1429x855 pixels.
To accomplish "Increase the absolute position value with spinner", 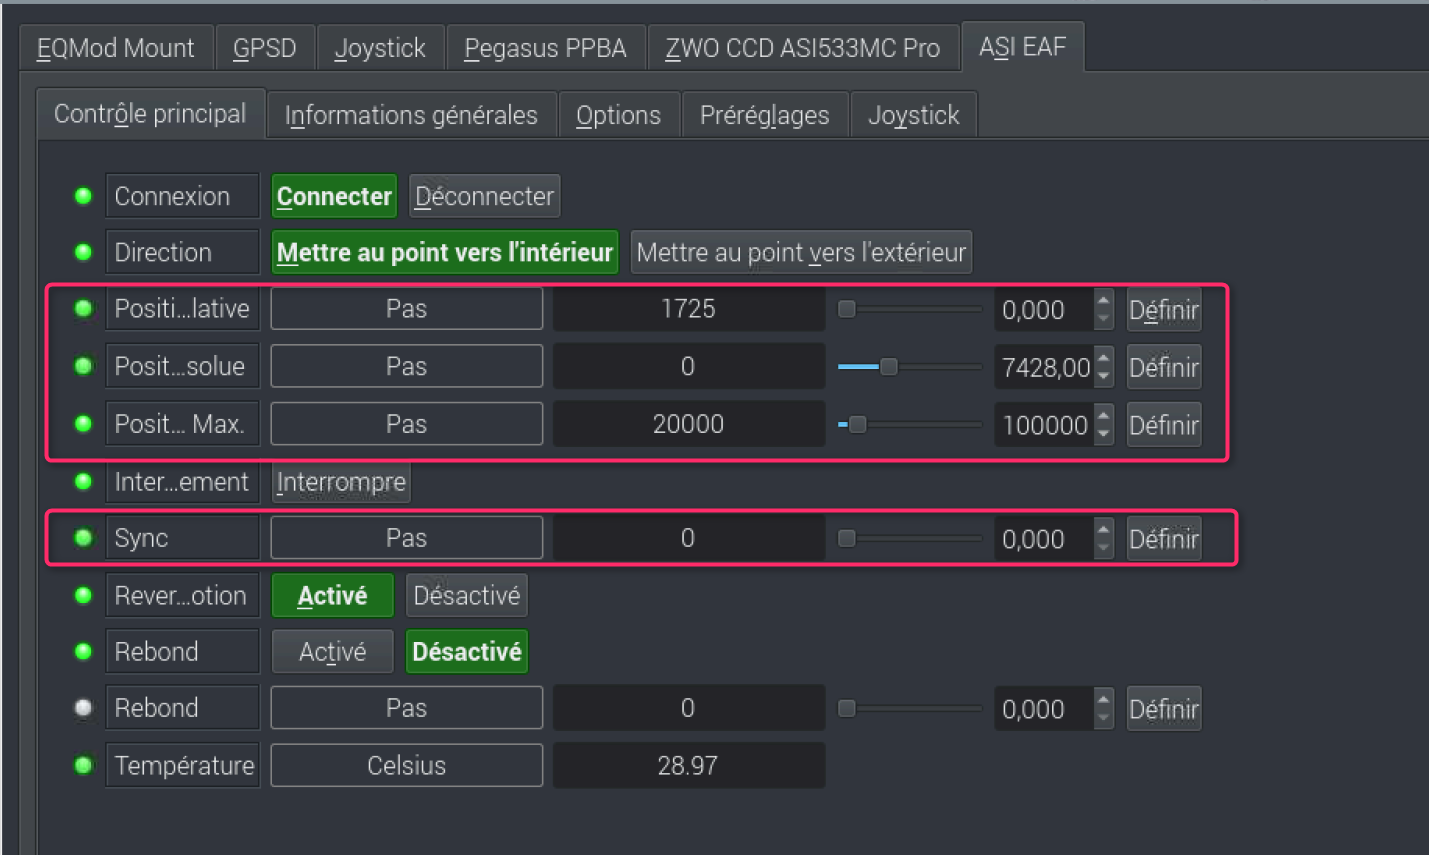I will [1103, 358].
